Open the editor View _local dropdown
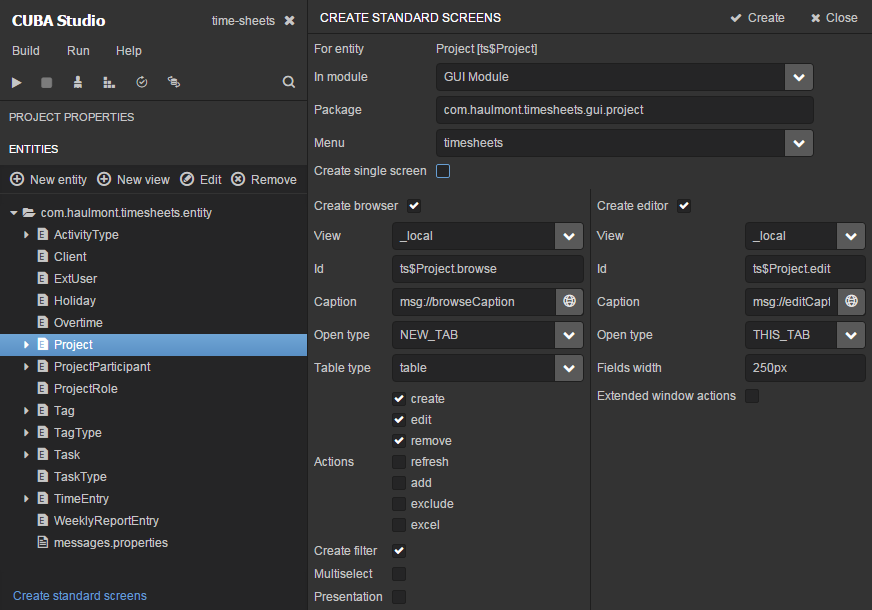The image size is (872, 610). pyautogui.click(x=851, y=236)
